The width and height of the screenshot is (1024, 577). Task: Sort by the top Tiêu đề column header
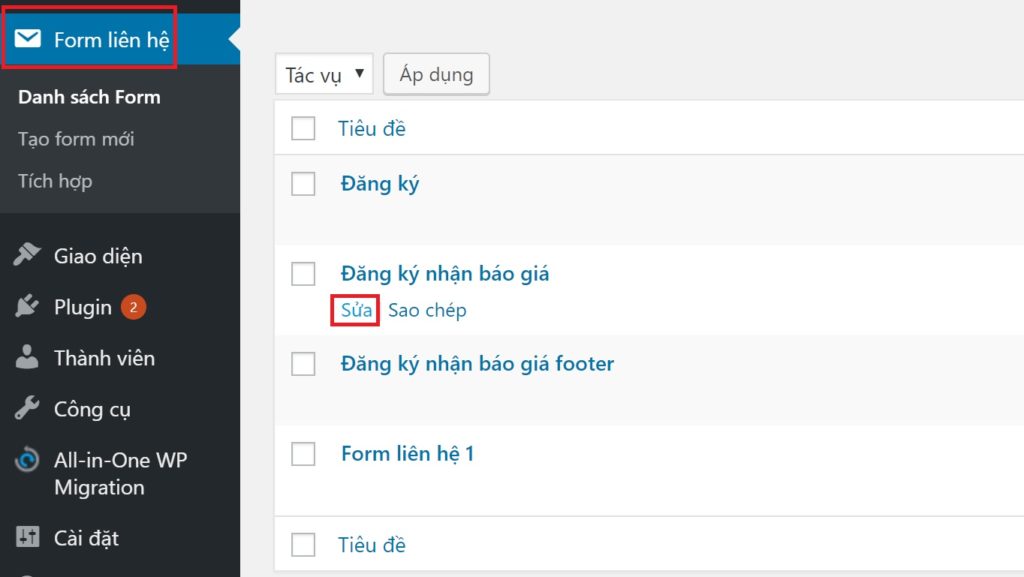click(x=372, y=128)
